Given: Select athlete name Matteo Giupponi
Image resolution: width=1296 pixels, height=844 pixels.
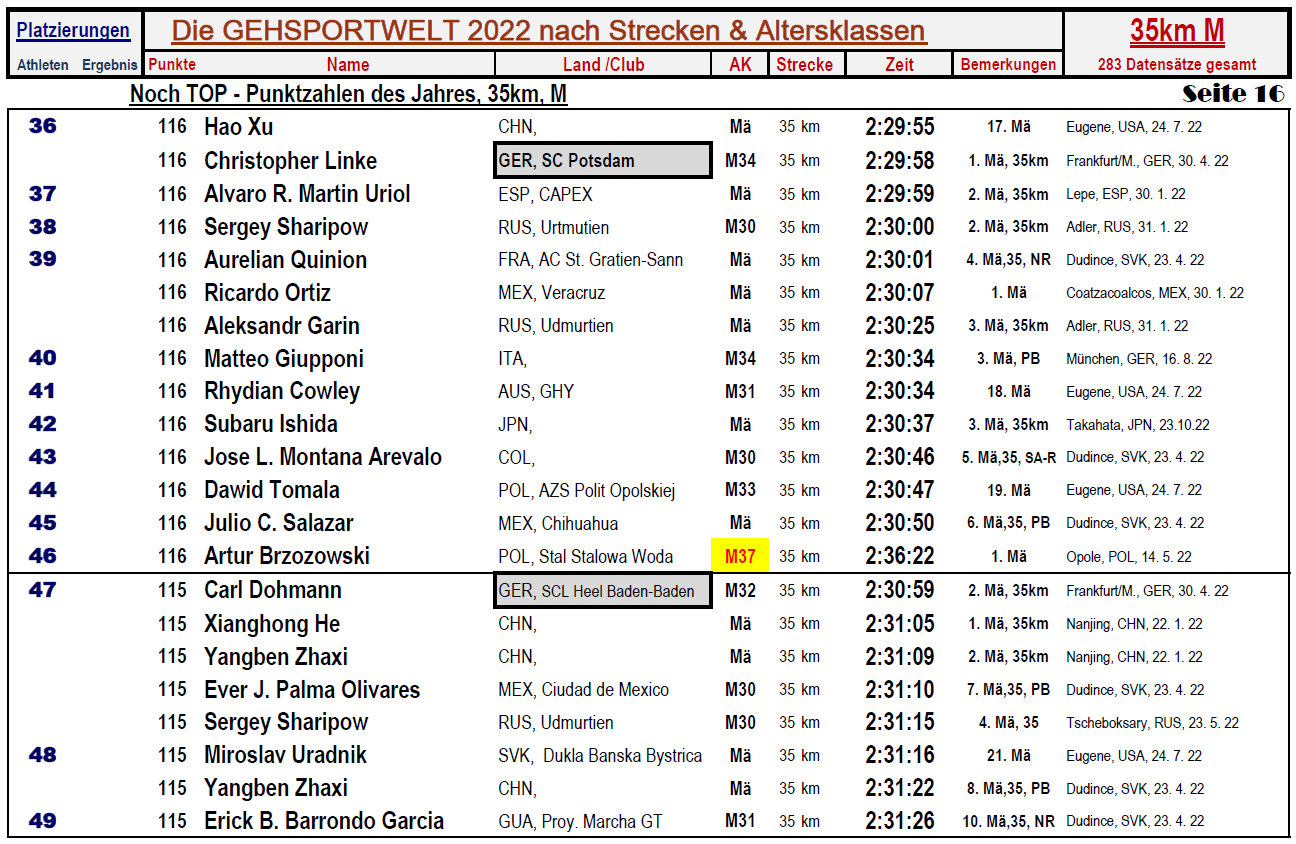Looking at the screenshot, I should click(x=284, y=359).
